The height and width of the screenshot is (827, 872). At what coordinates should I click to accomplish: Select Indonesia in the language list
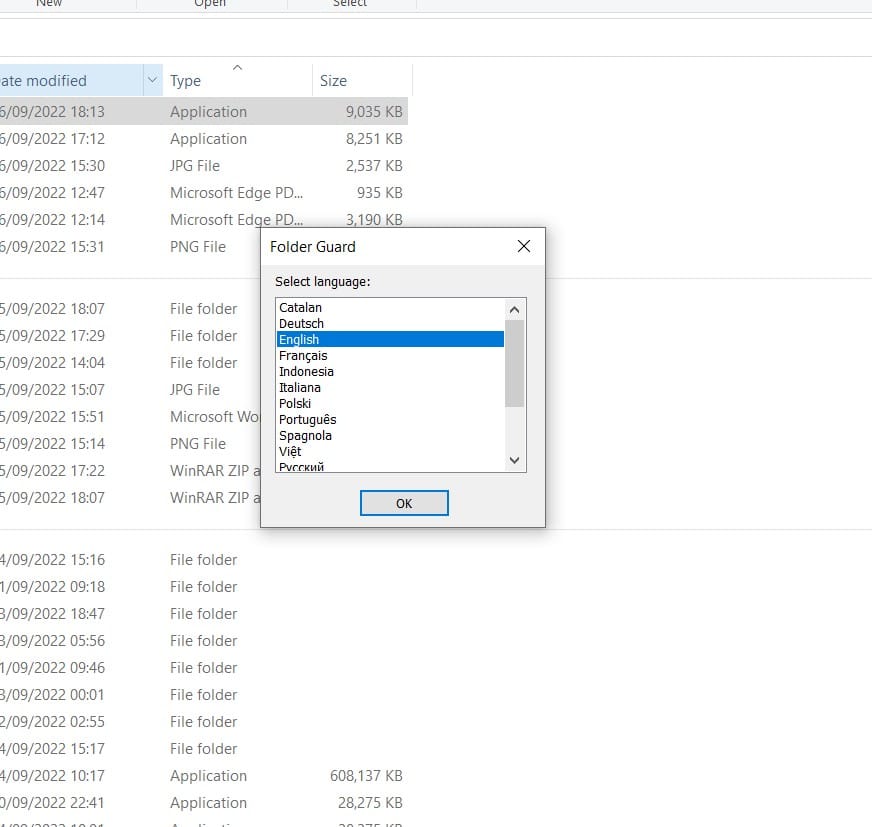point(390,372)
